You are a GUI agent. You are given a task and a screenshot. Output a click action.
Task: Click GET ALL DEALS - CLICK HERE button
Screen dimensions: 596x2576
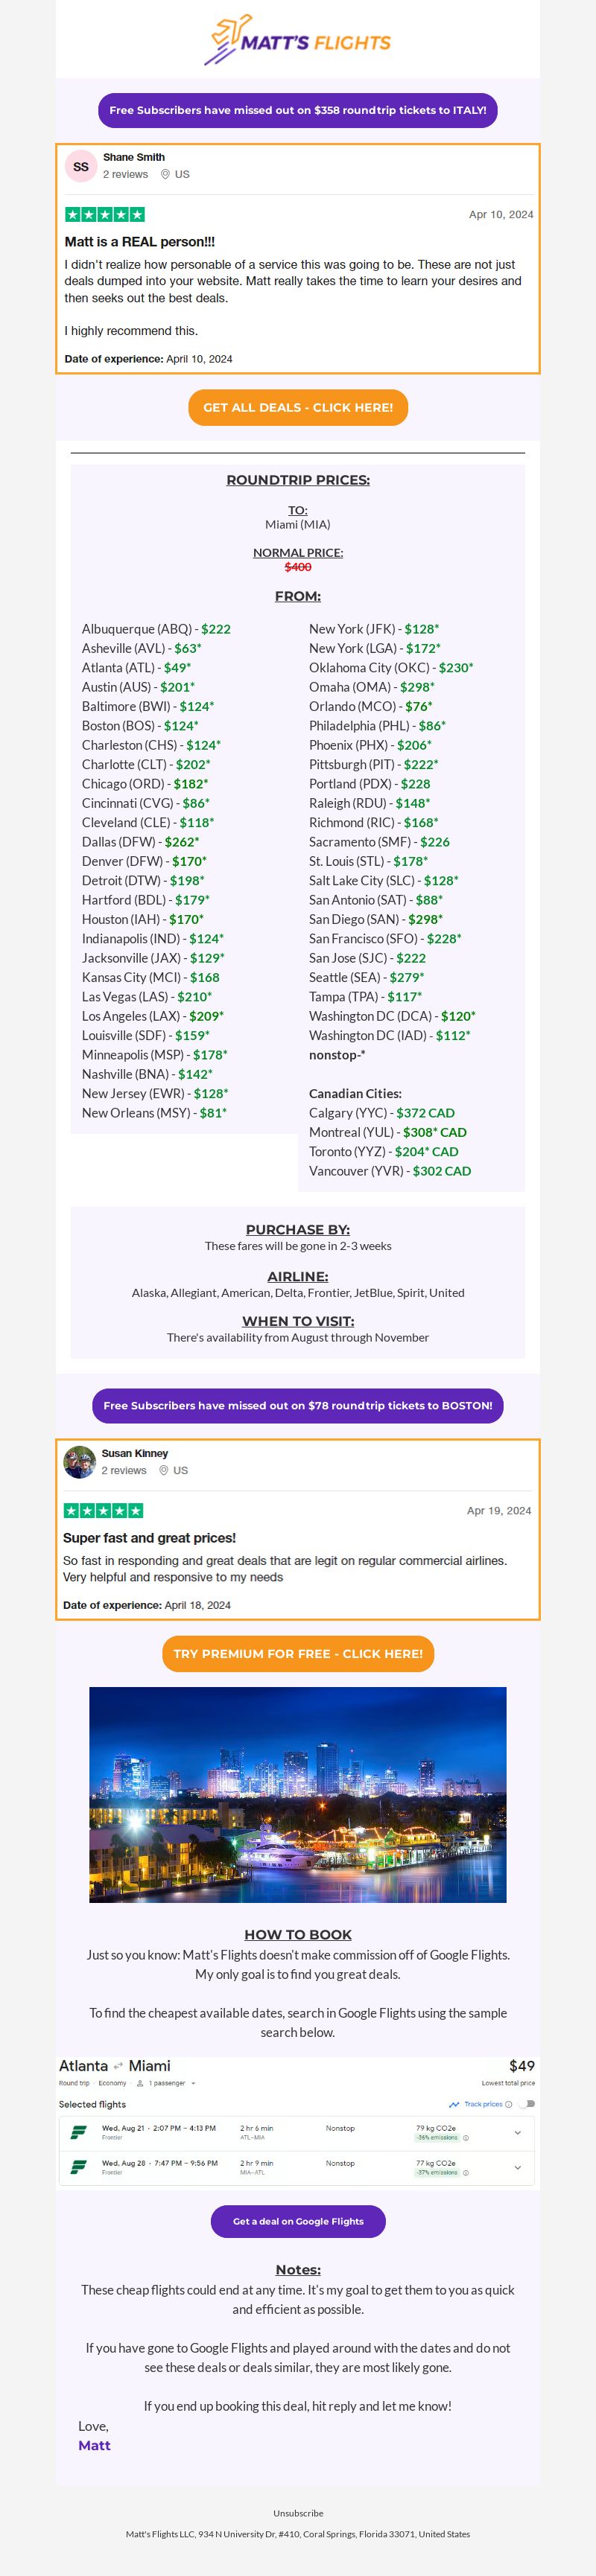click(x=298, y=407)
